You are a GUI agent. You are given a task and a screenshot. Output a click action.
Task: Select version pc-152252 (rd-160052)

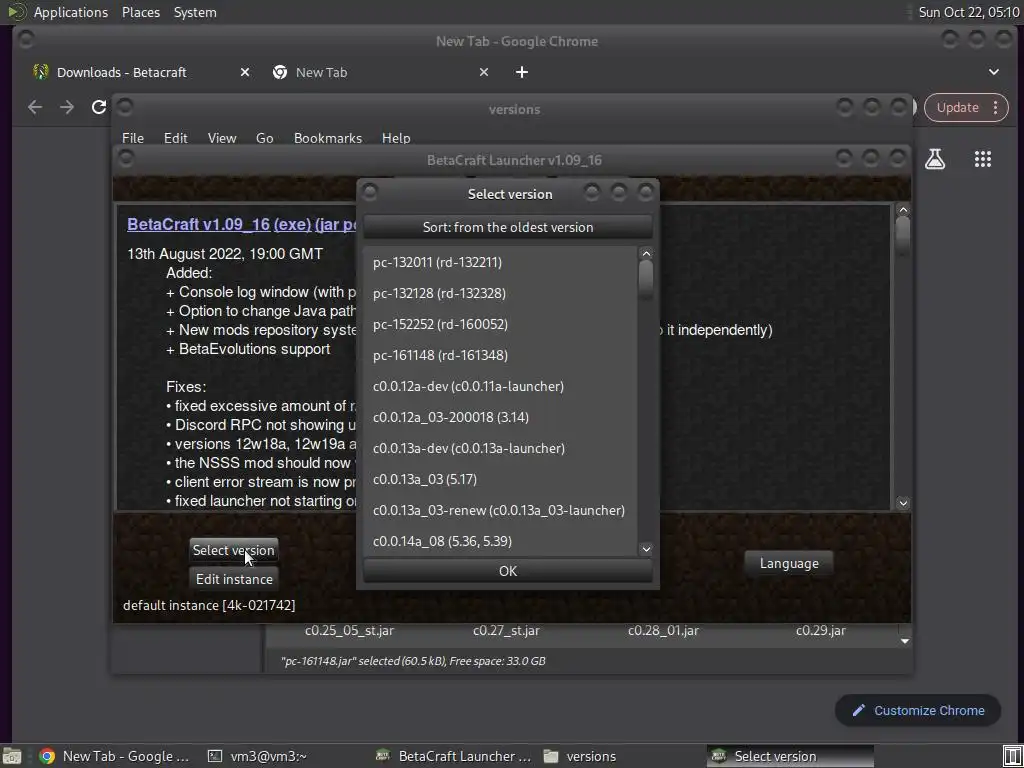click(x=500, y=324)
